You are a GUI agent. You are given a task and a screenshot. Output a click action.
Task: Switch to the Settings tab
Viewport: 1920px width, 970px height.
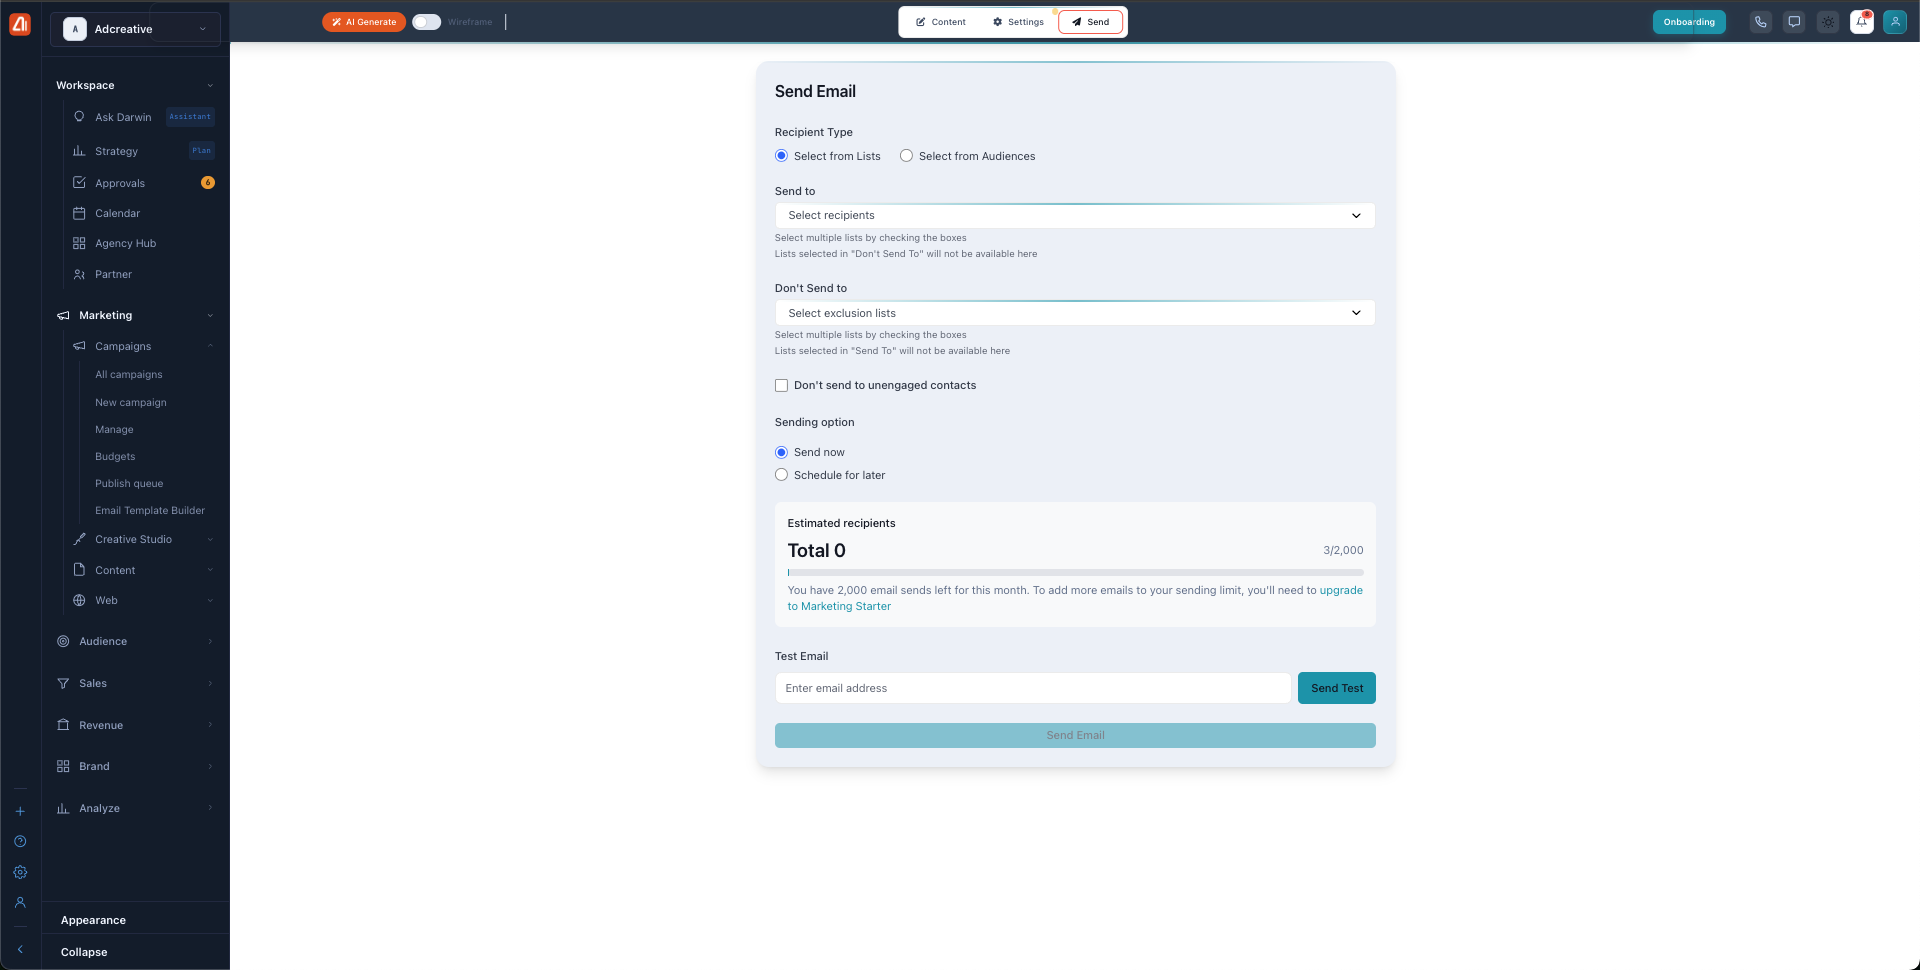point(1018,22)
